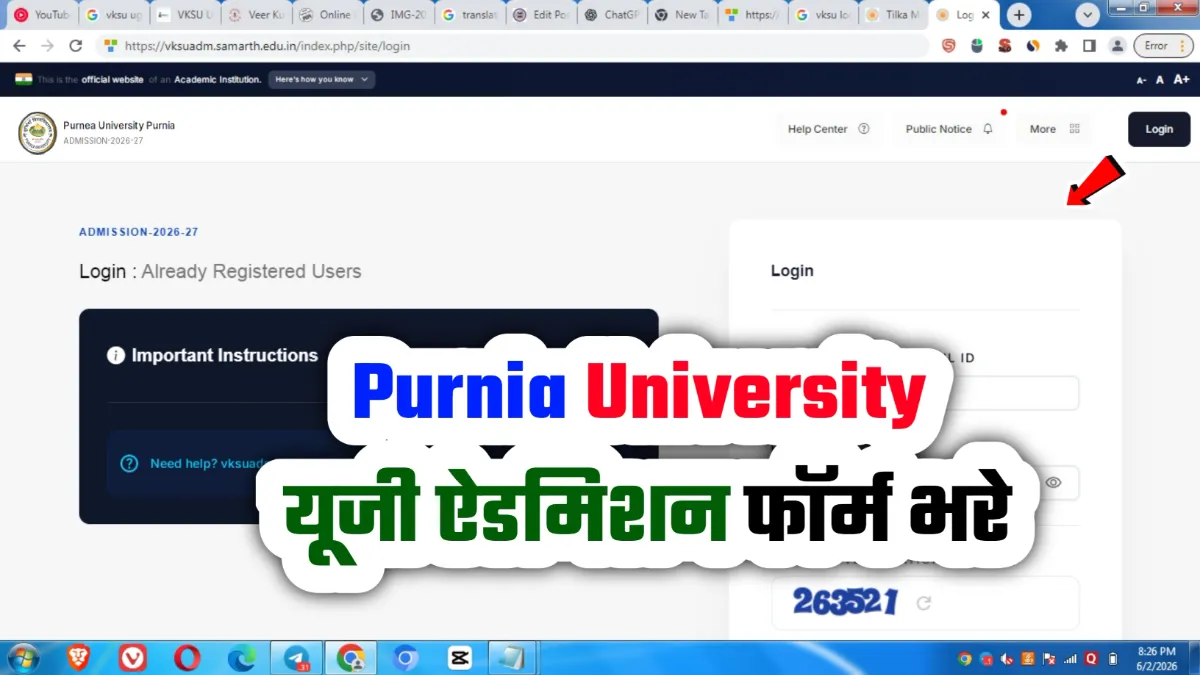Click Purnea University Purnia header text
Image resolution: width=1200 pixels, height=675 pixels.
point(119,125)
